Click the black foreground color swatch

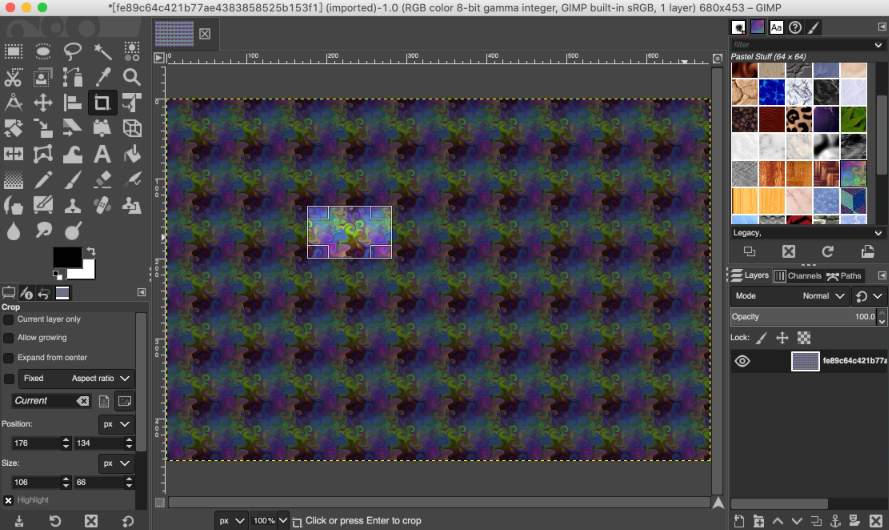click(66, 257)
